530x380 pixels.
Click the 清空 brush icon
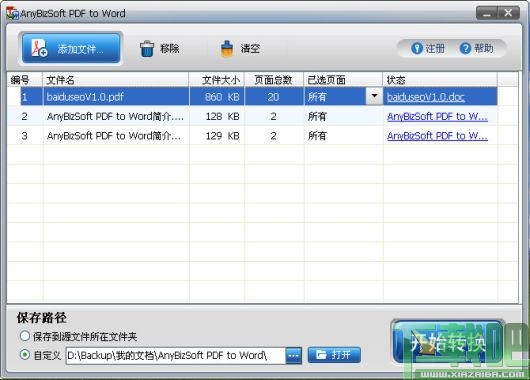click(x=227, y=49)
